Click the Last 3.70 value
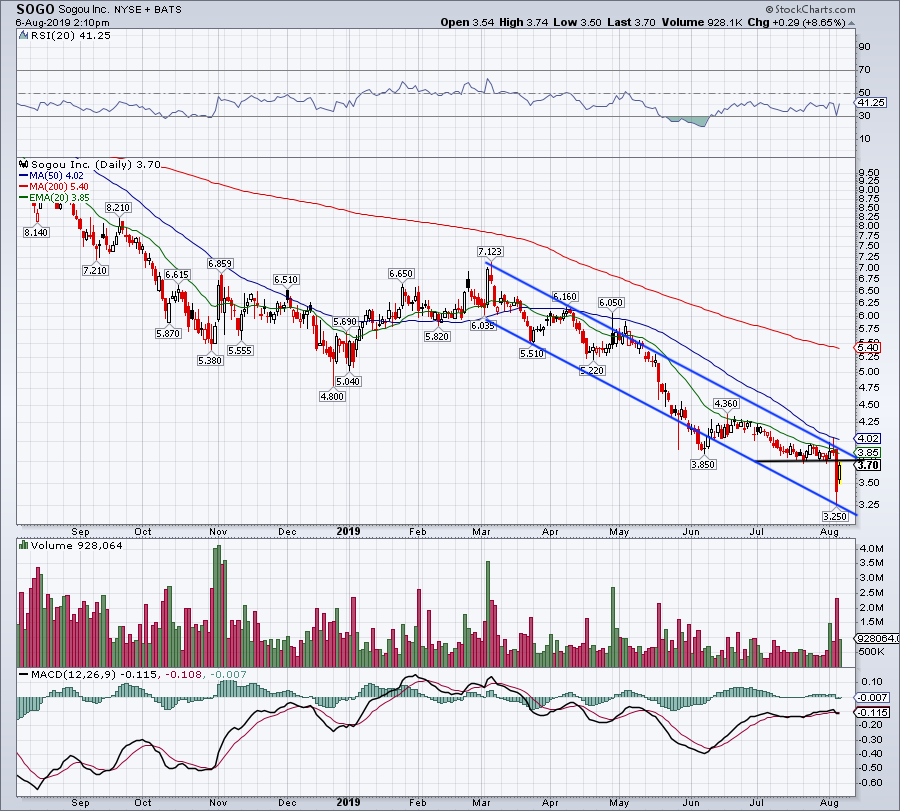This screenshot has width=900, height=811. (x=631, y=23)
